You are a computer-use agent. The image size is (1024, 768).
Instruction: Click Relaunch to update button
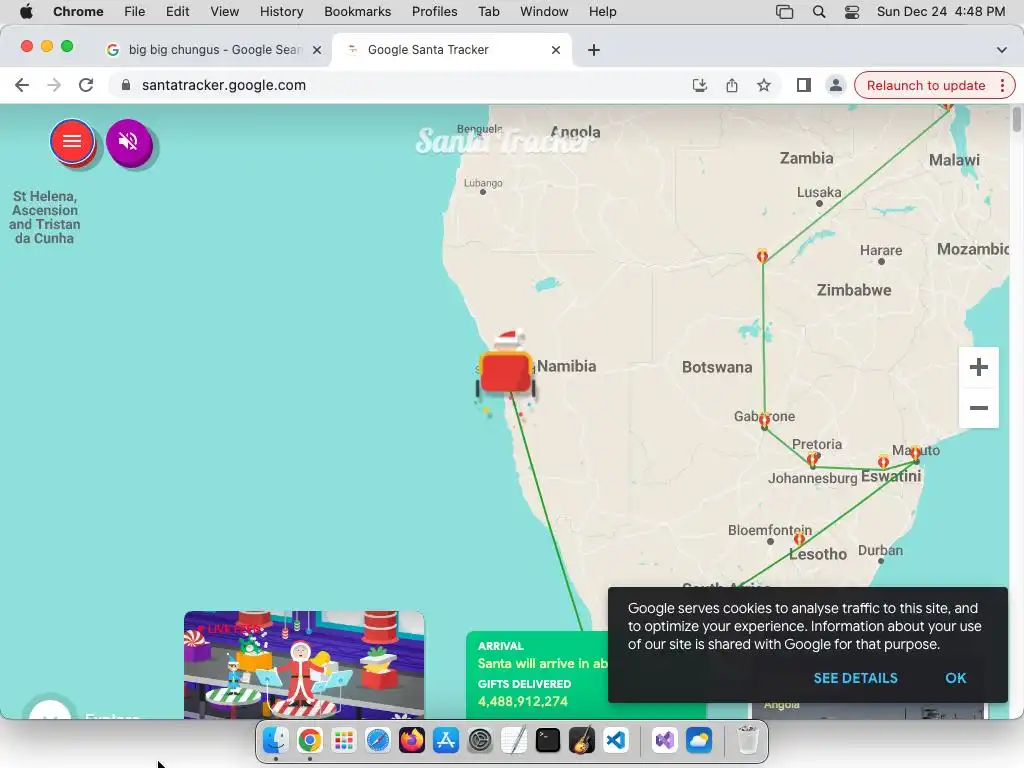(x=925, y=86)
